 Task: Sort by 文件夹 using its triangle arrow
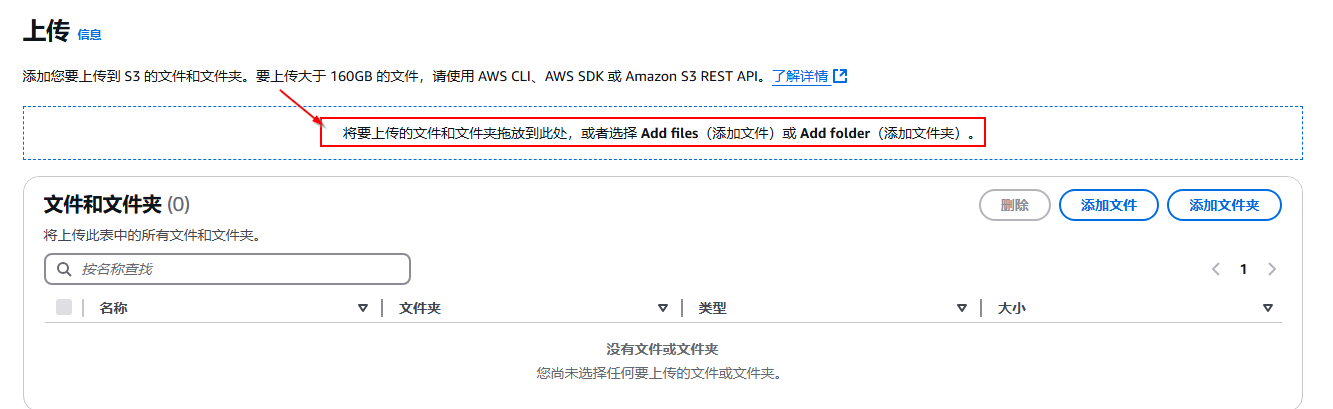pyautogui.click(x=663, y=308)
